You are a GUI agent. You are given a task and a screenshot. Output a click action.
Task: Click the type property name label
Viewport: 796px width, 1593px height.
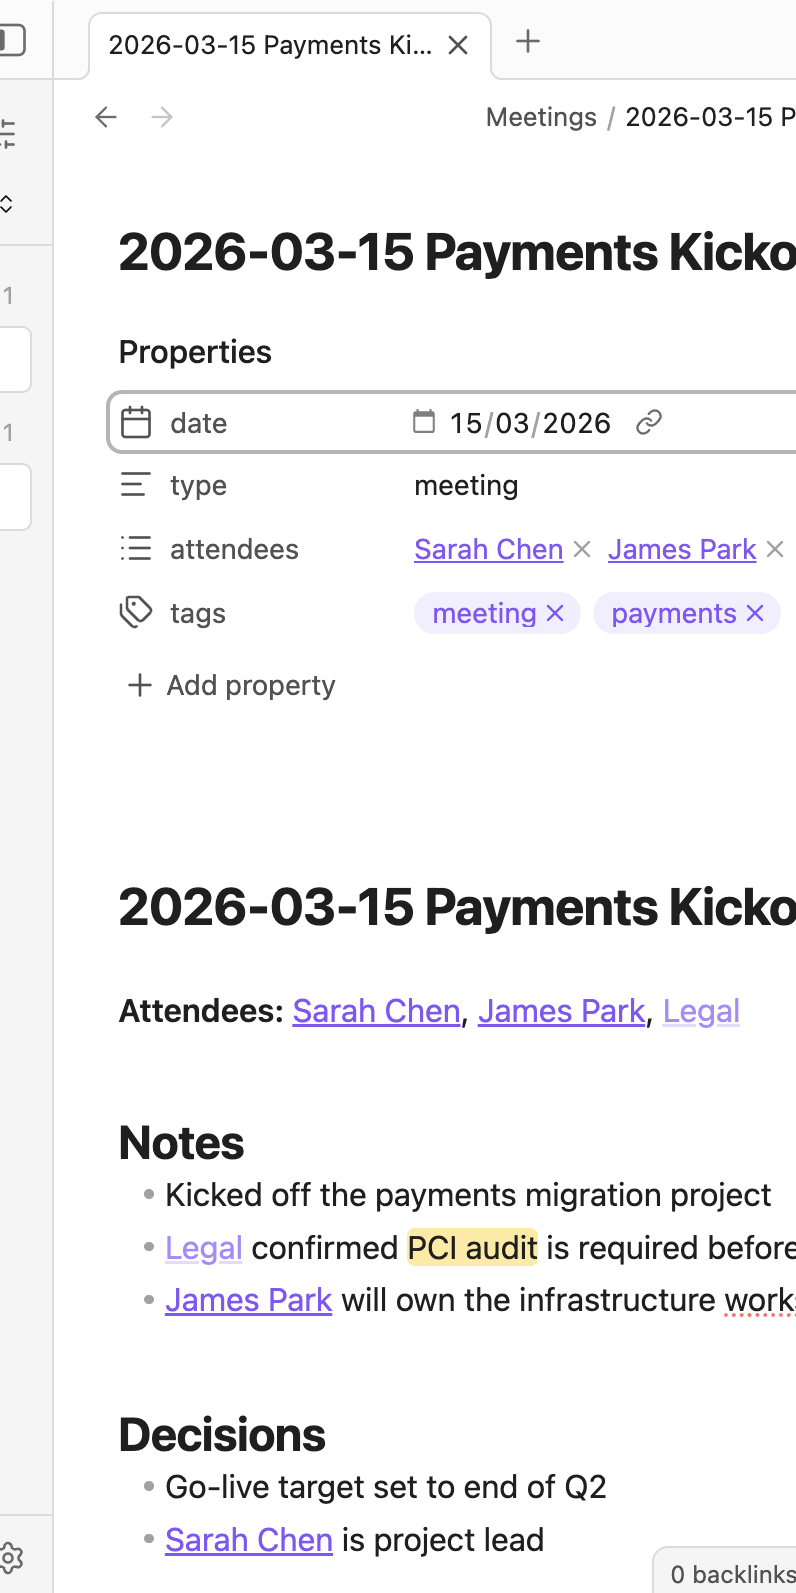point(198,486)
